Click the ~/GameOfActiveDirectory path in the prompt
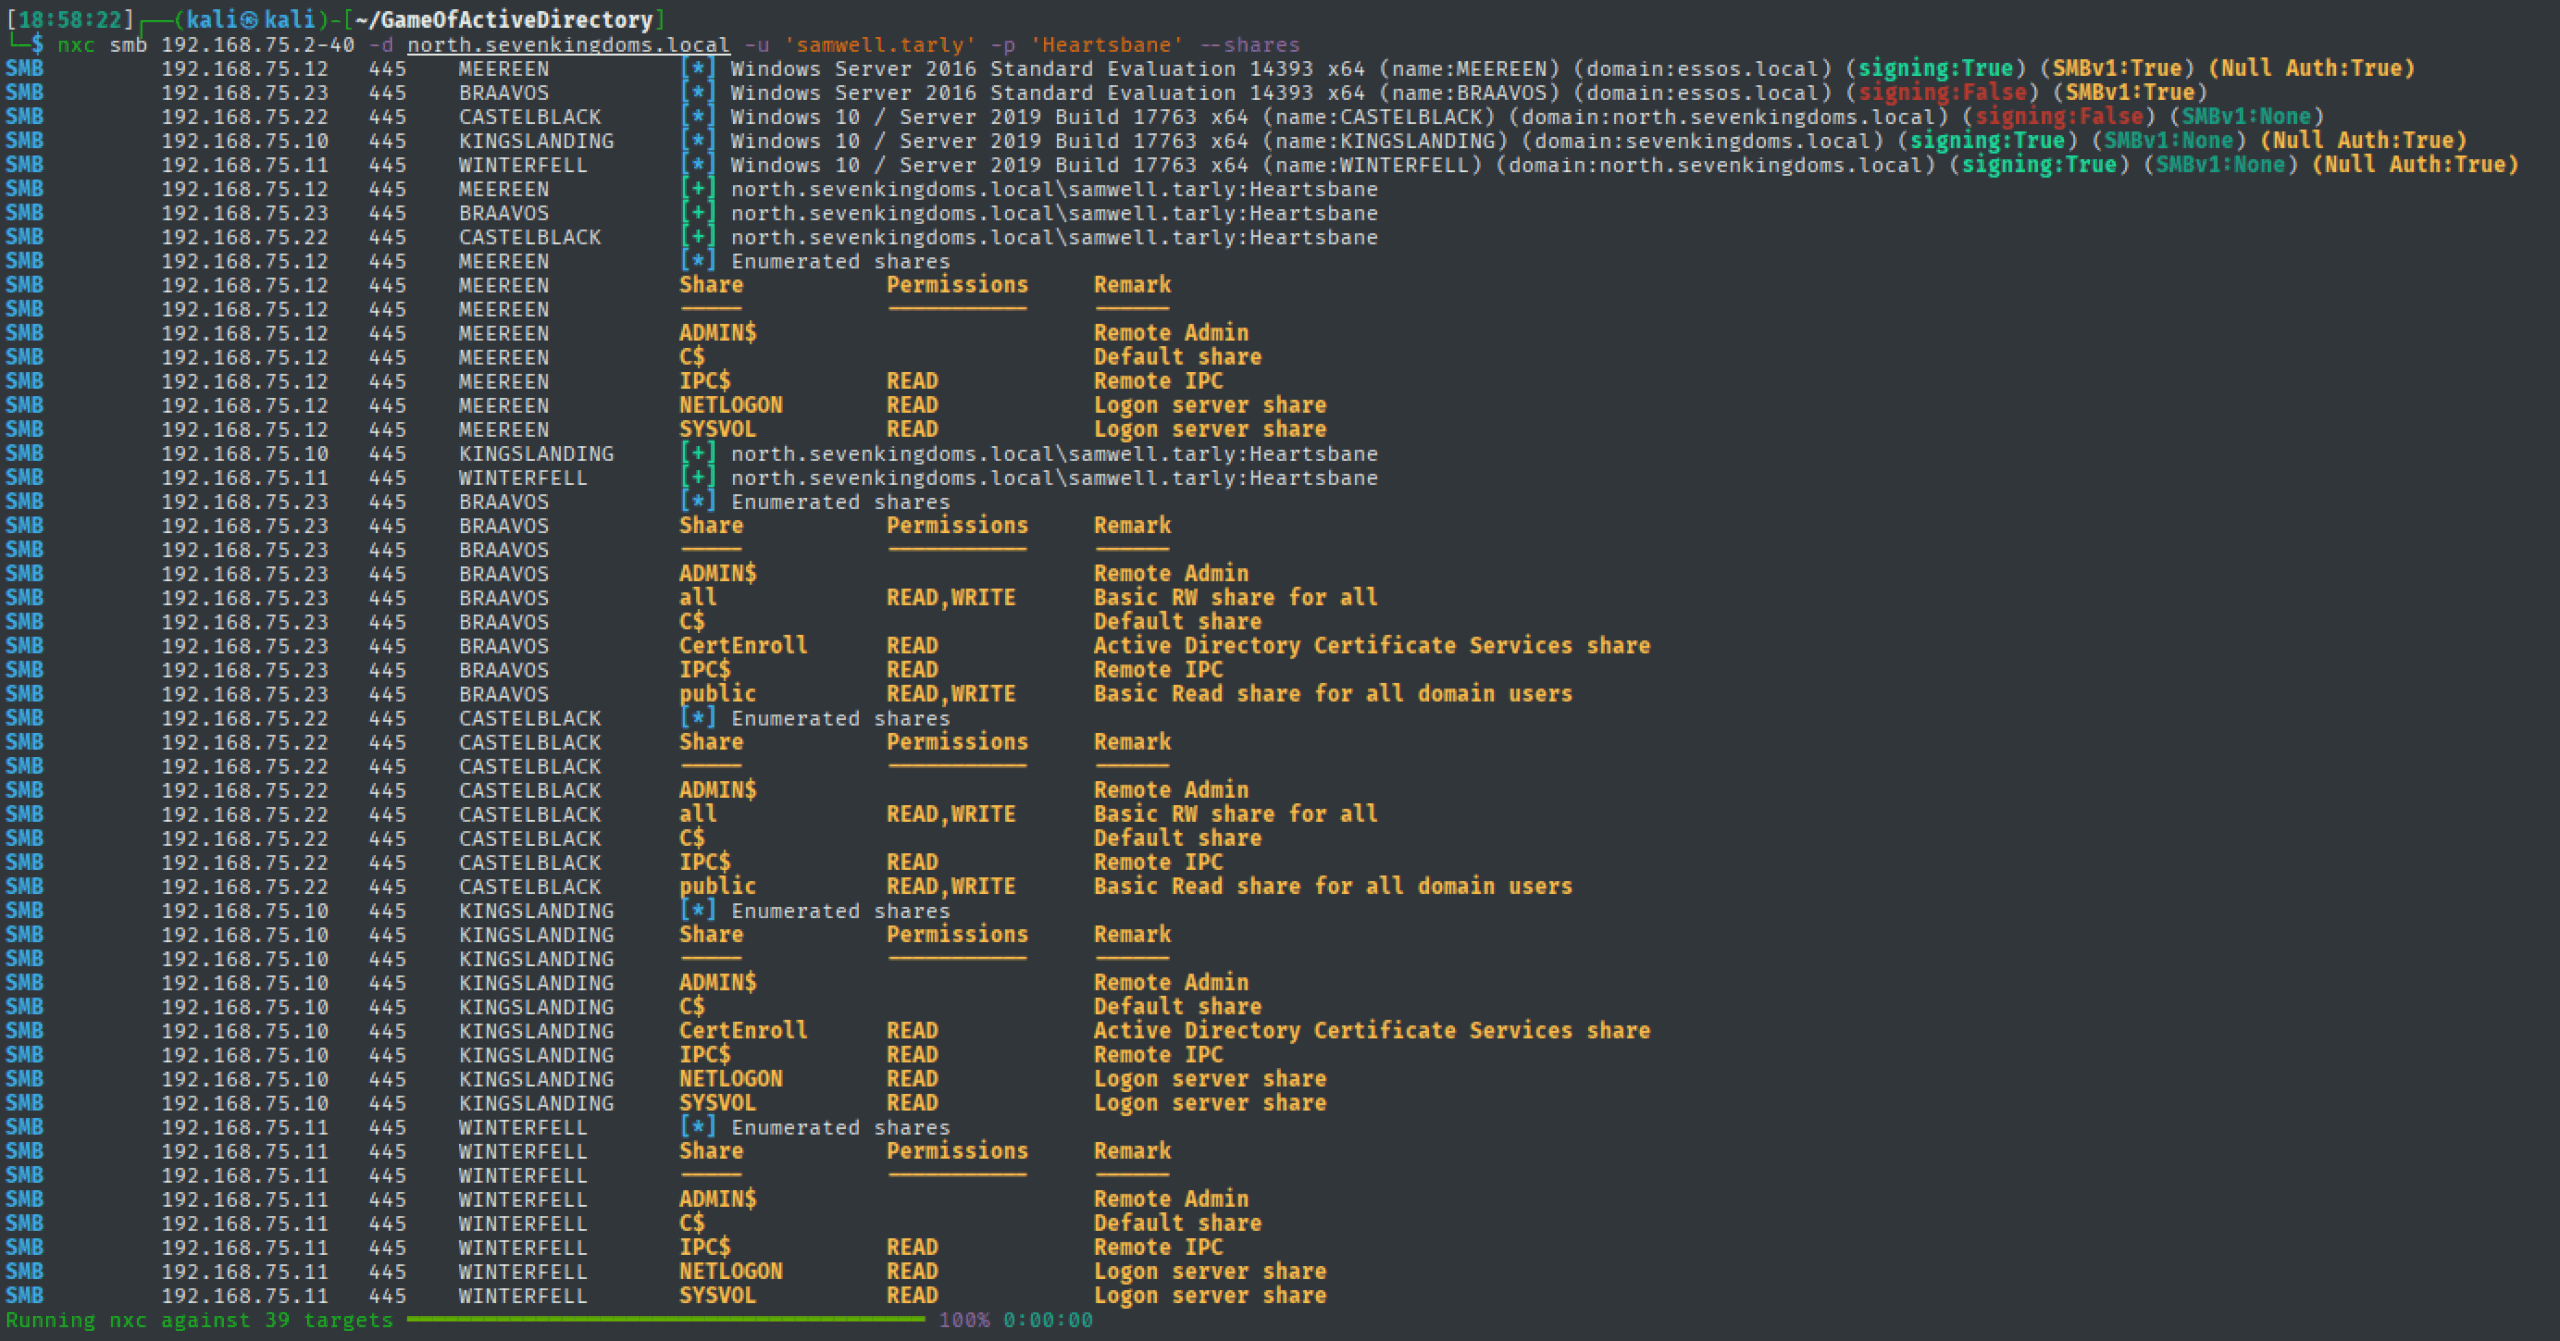The width and height of the screenshot is (2560, 1341). pos(504,19)
